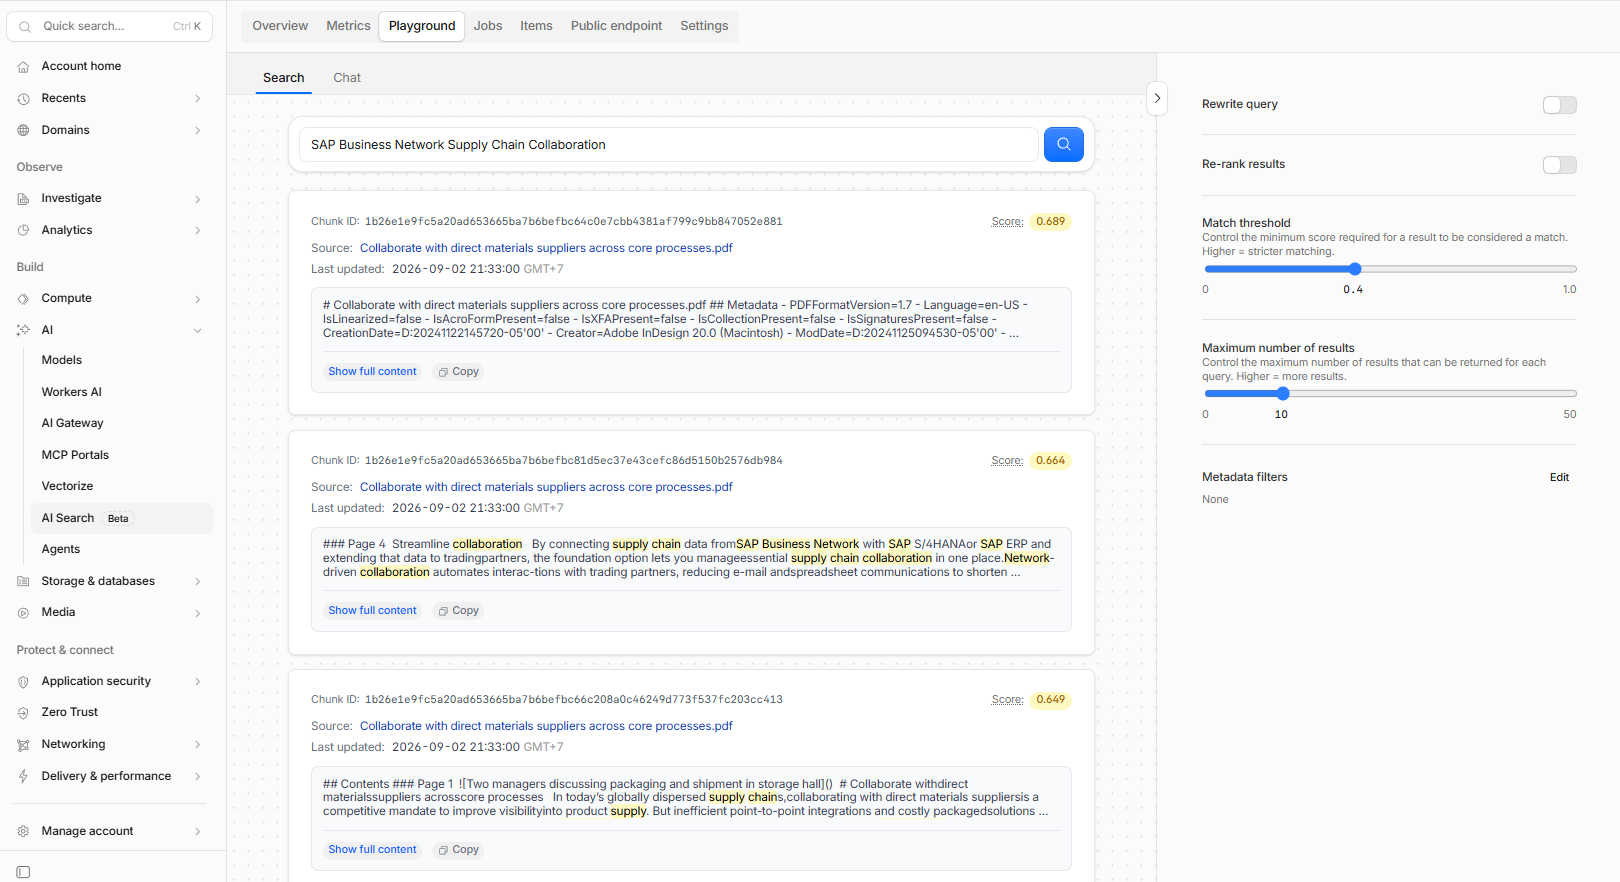
Task: Open MCP Portals in the sidebar
Action: [75, 455]
